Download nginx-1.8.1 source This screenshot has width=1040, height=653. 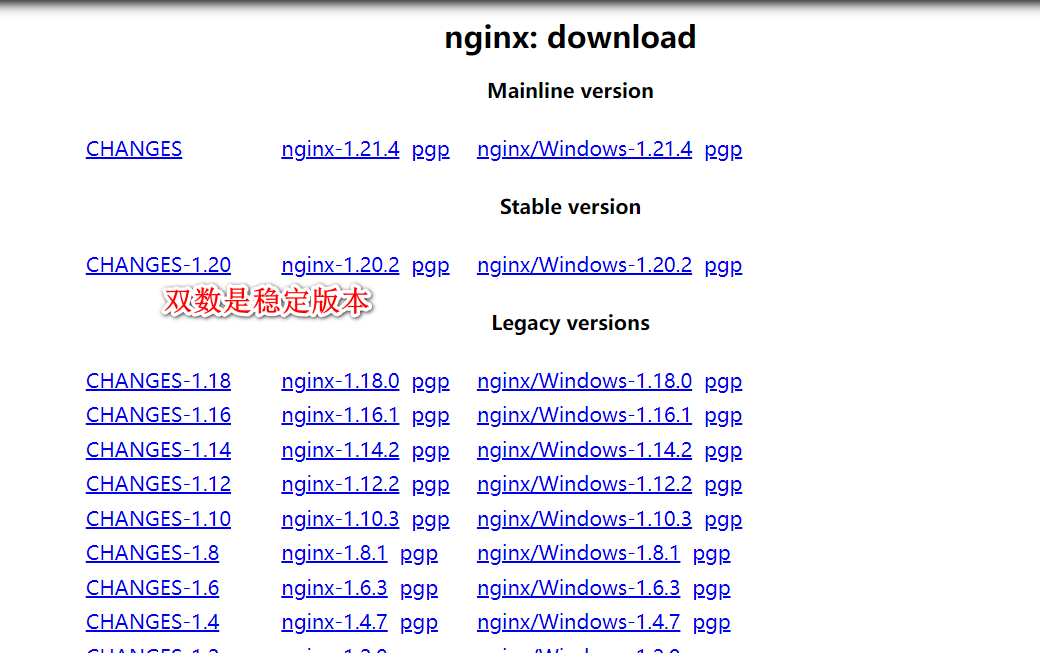(x=334, y=553)
